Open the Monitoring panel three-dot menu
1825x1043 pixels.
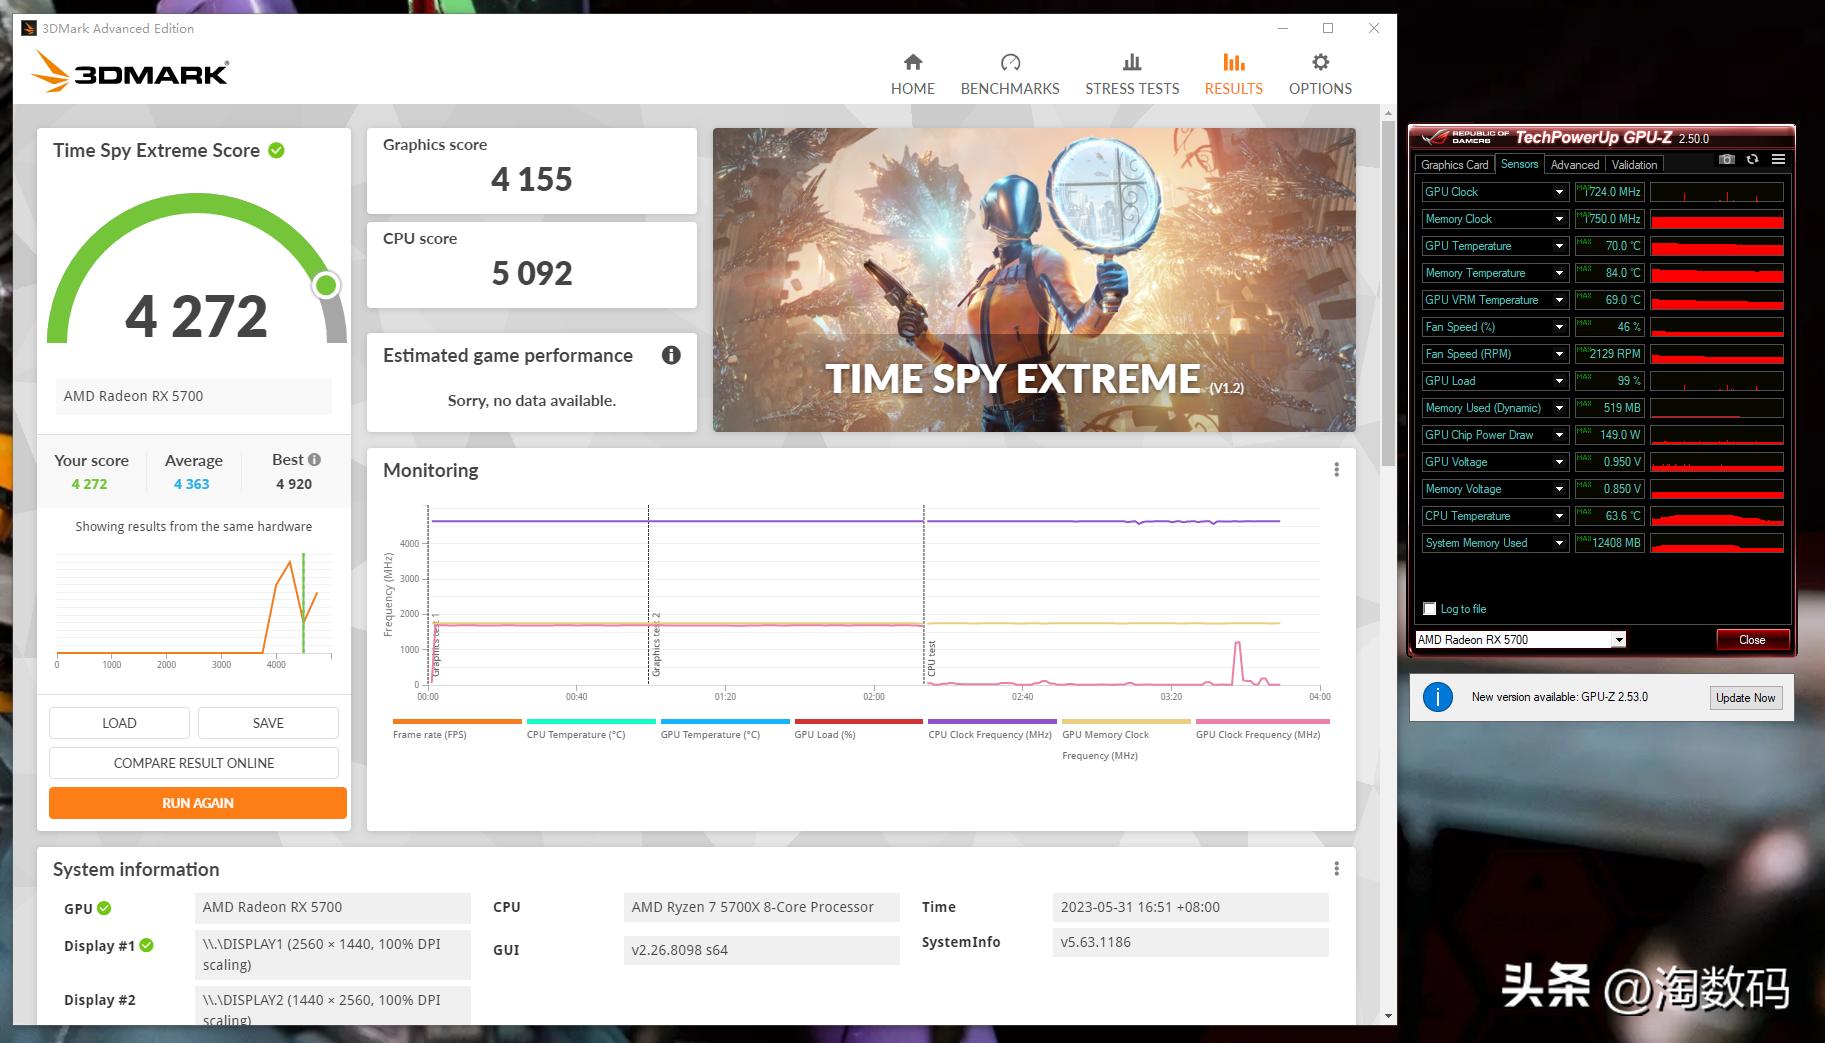(x=1336, y=470)
